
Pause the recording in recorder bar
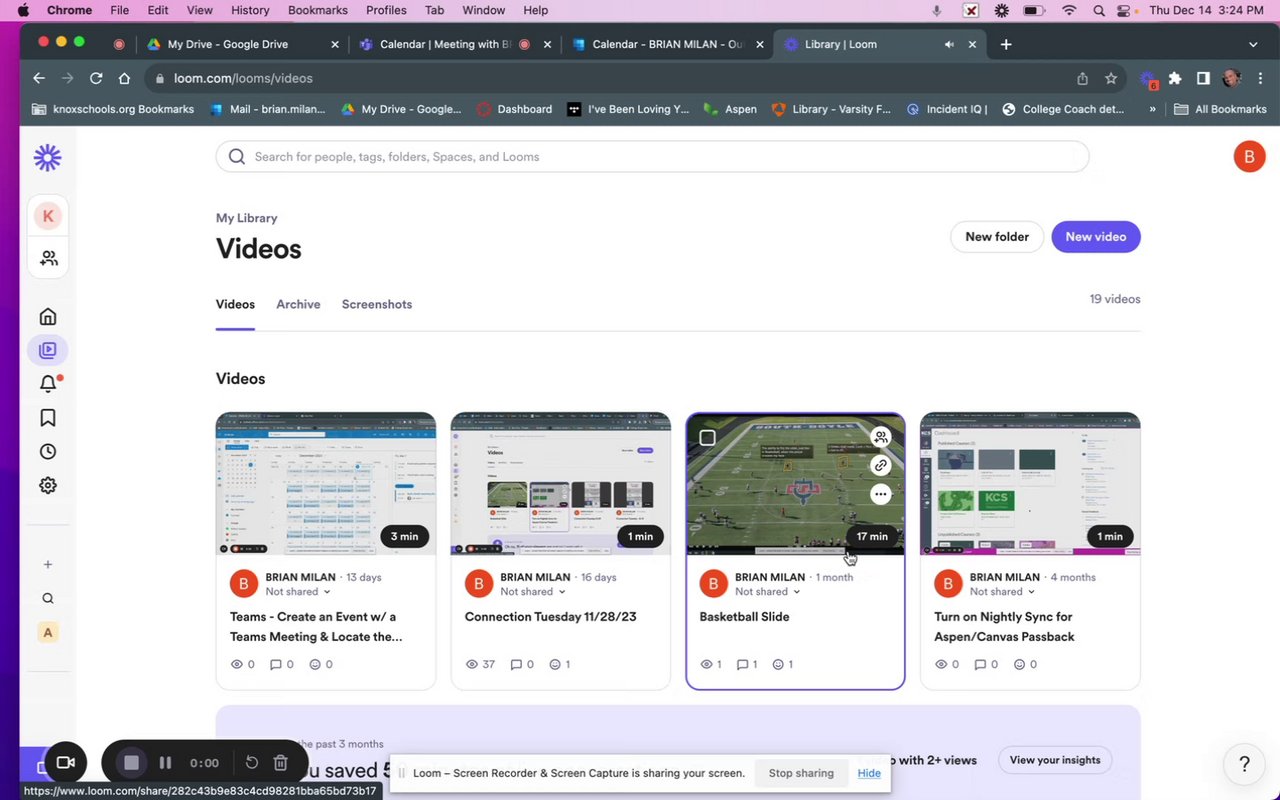[165, 763]
